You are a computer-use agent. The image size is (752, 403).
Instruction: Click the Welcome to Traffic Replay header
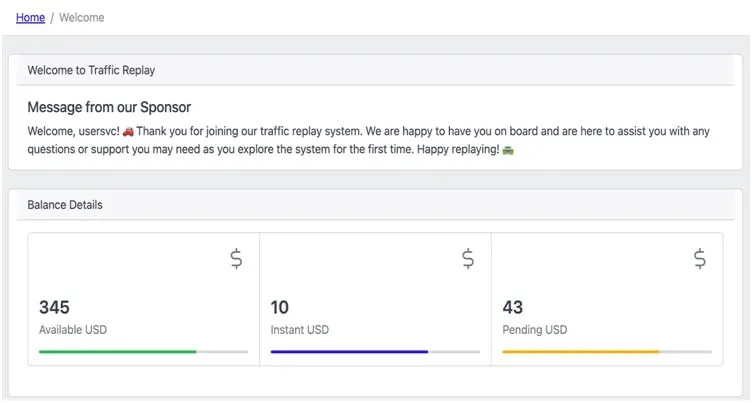(x=91, y=71)
